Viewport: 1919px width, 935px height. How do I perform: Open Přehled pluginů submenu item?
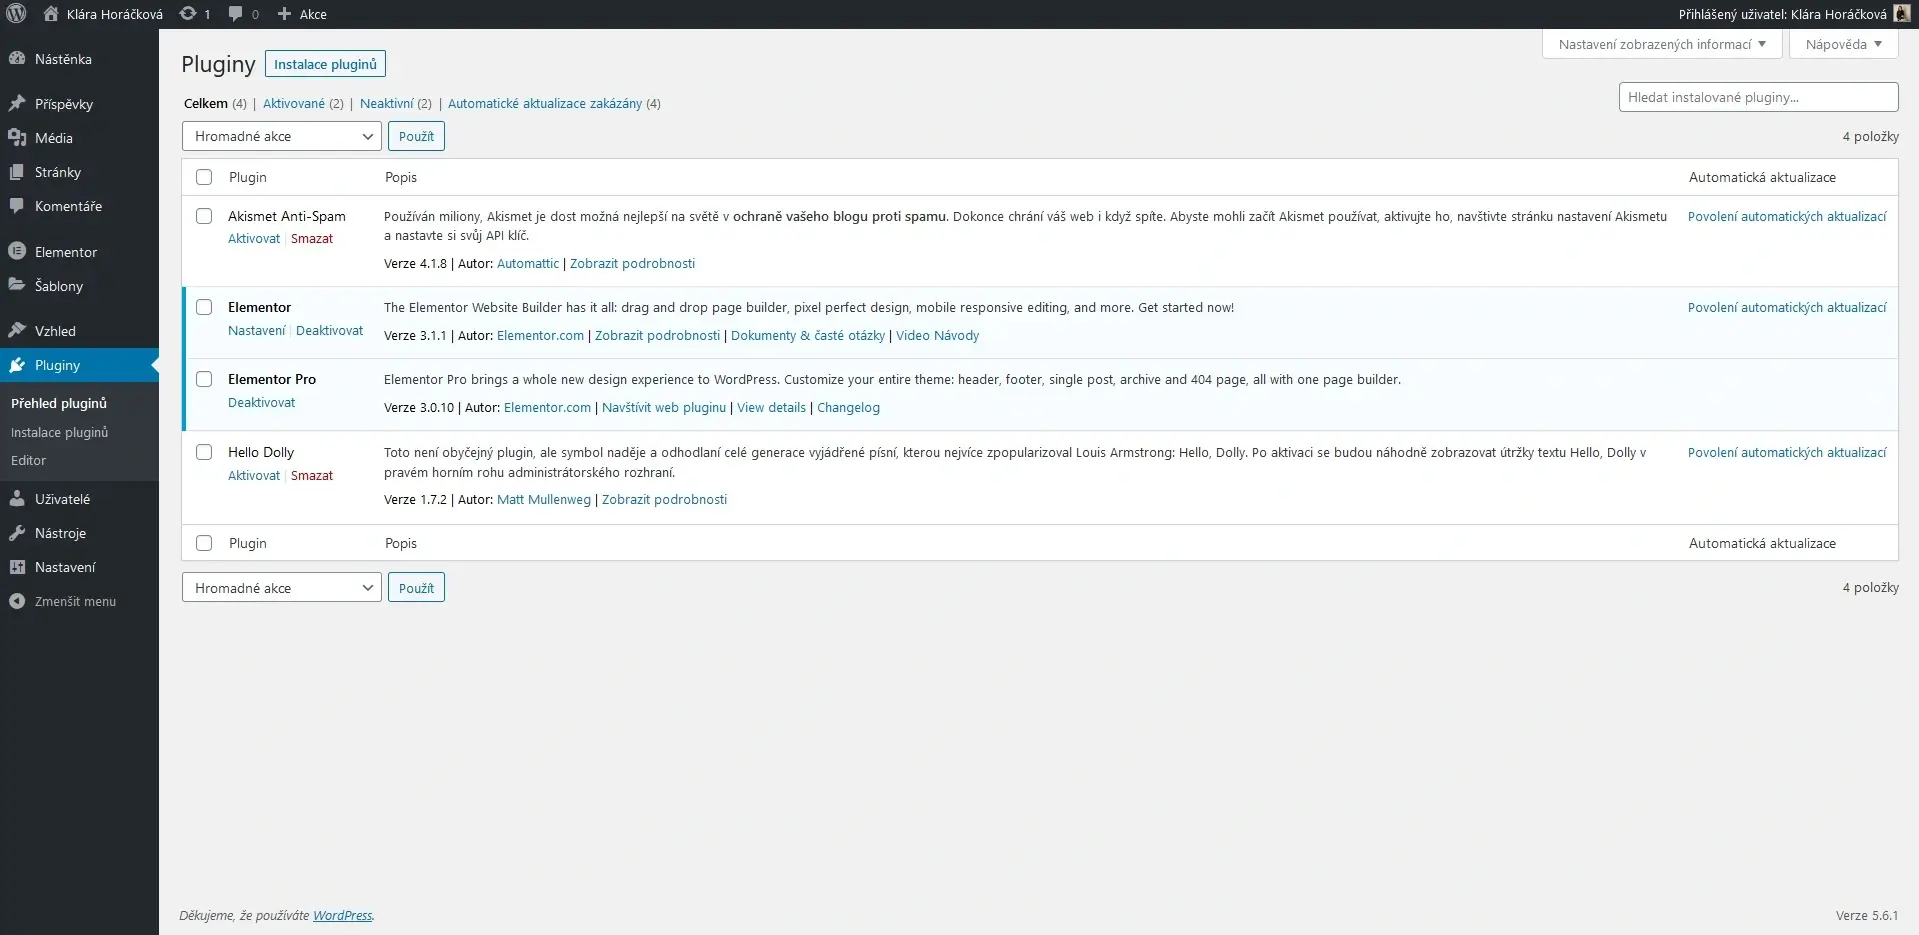pyautogui.click(x=59, y=403)
